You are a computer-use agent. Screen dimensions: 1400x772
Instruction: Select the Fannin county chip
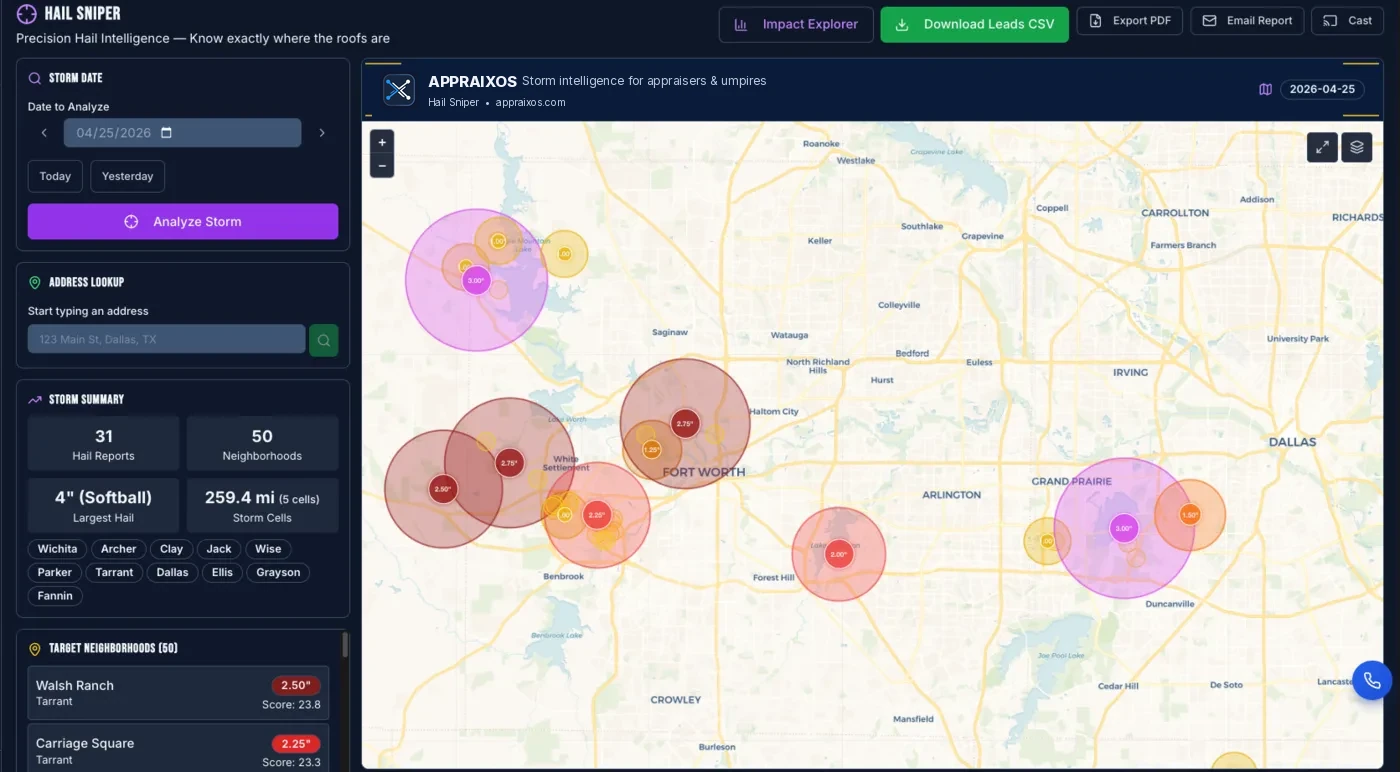click(x=55, y=596)
